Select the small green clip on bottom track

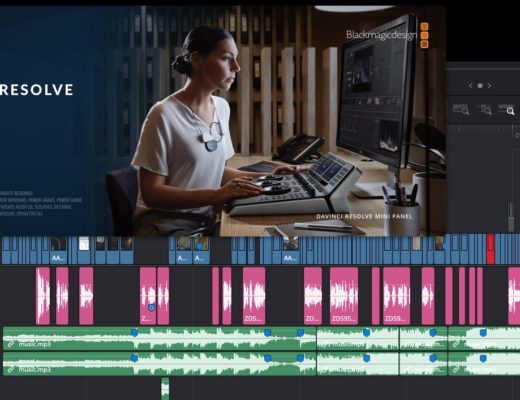point(165,389)
